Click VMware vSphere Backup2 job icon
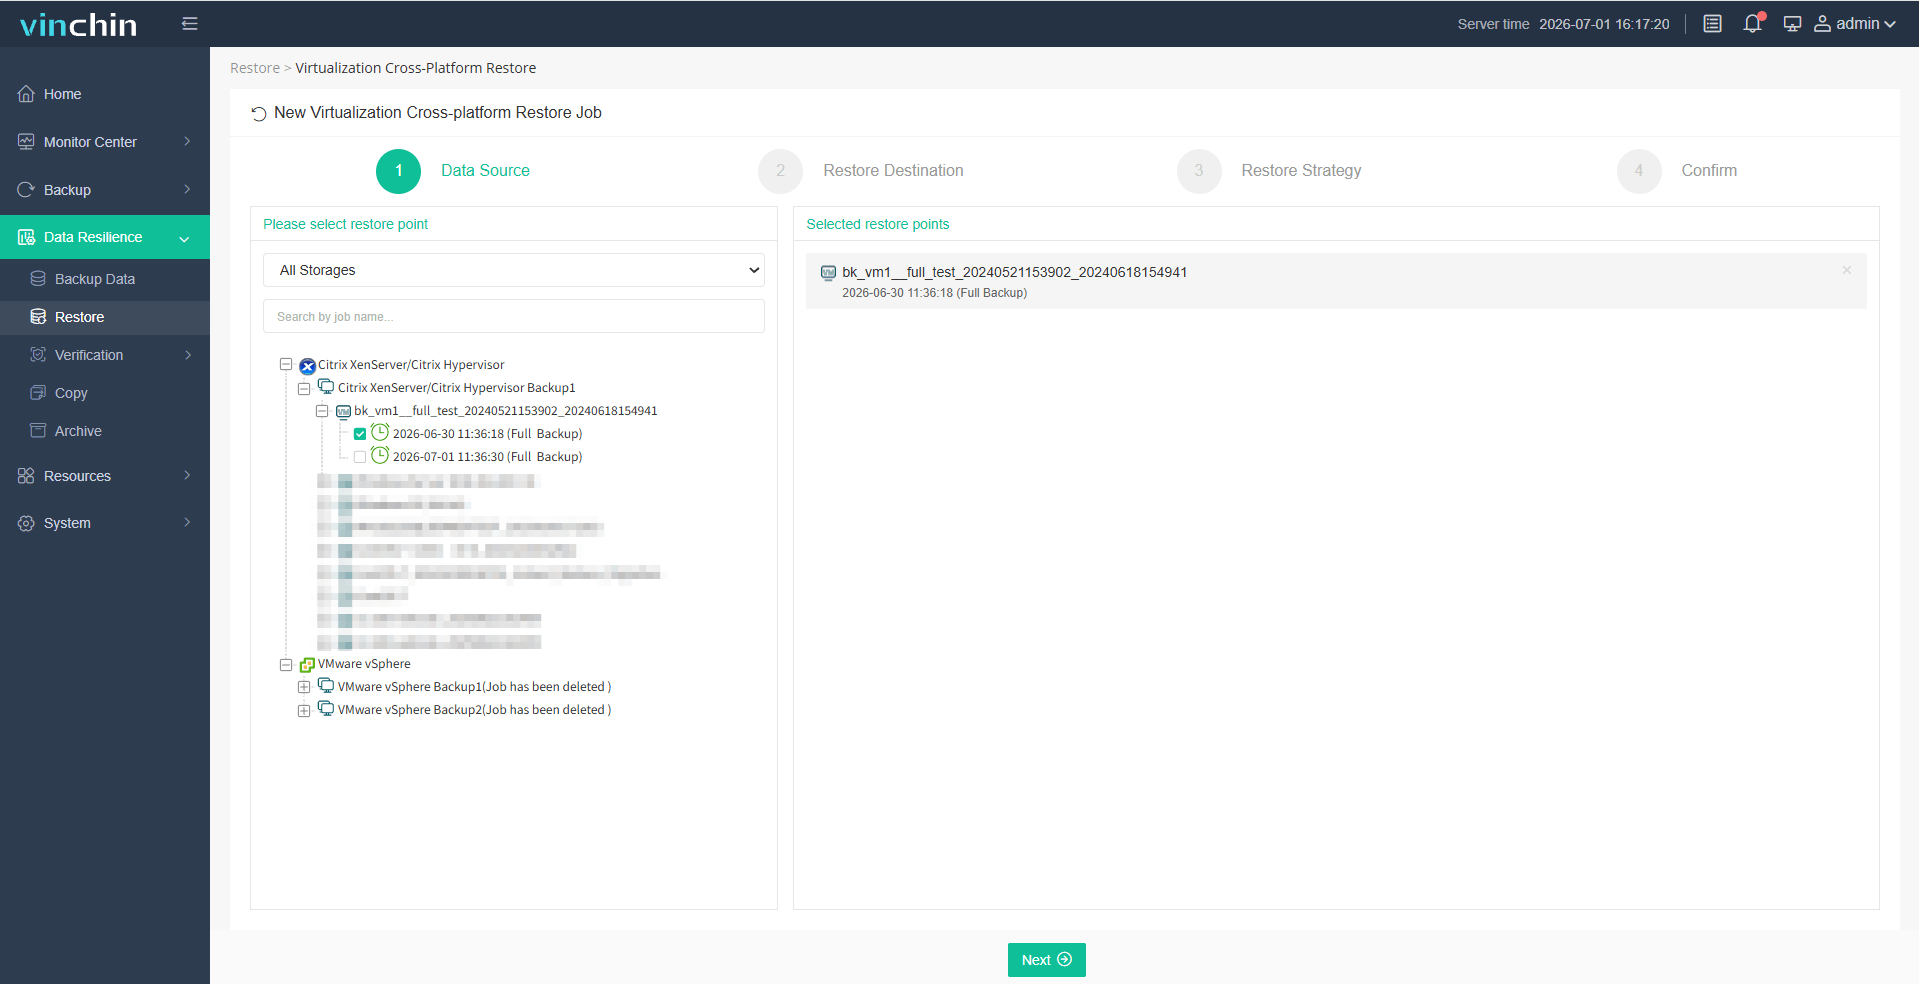Screen dimensions: 1919x984 (326, 709)
